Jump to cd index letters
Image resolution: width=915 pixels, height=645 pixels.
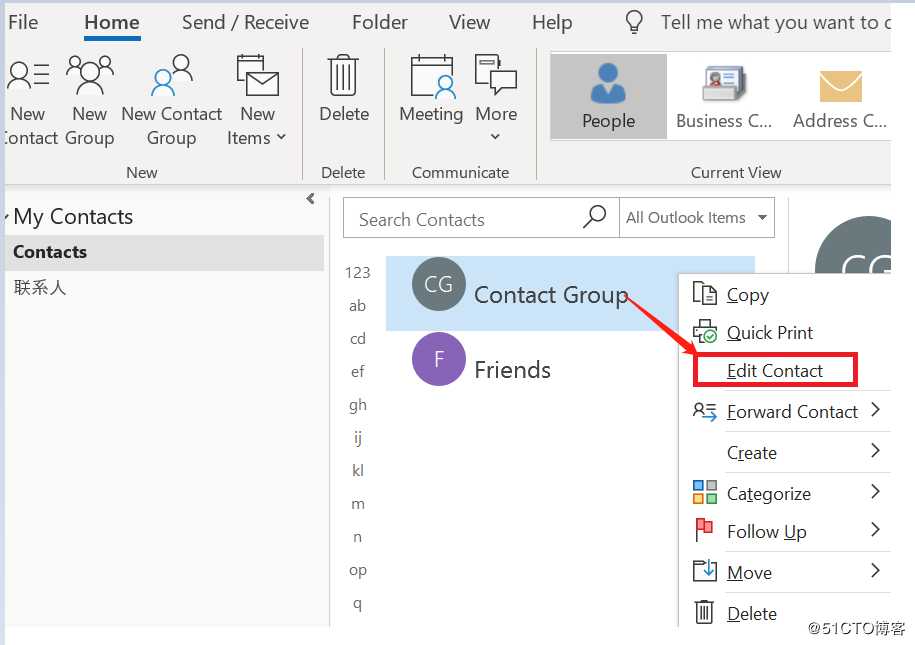coord(357,339)
